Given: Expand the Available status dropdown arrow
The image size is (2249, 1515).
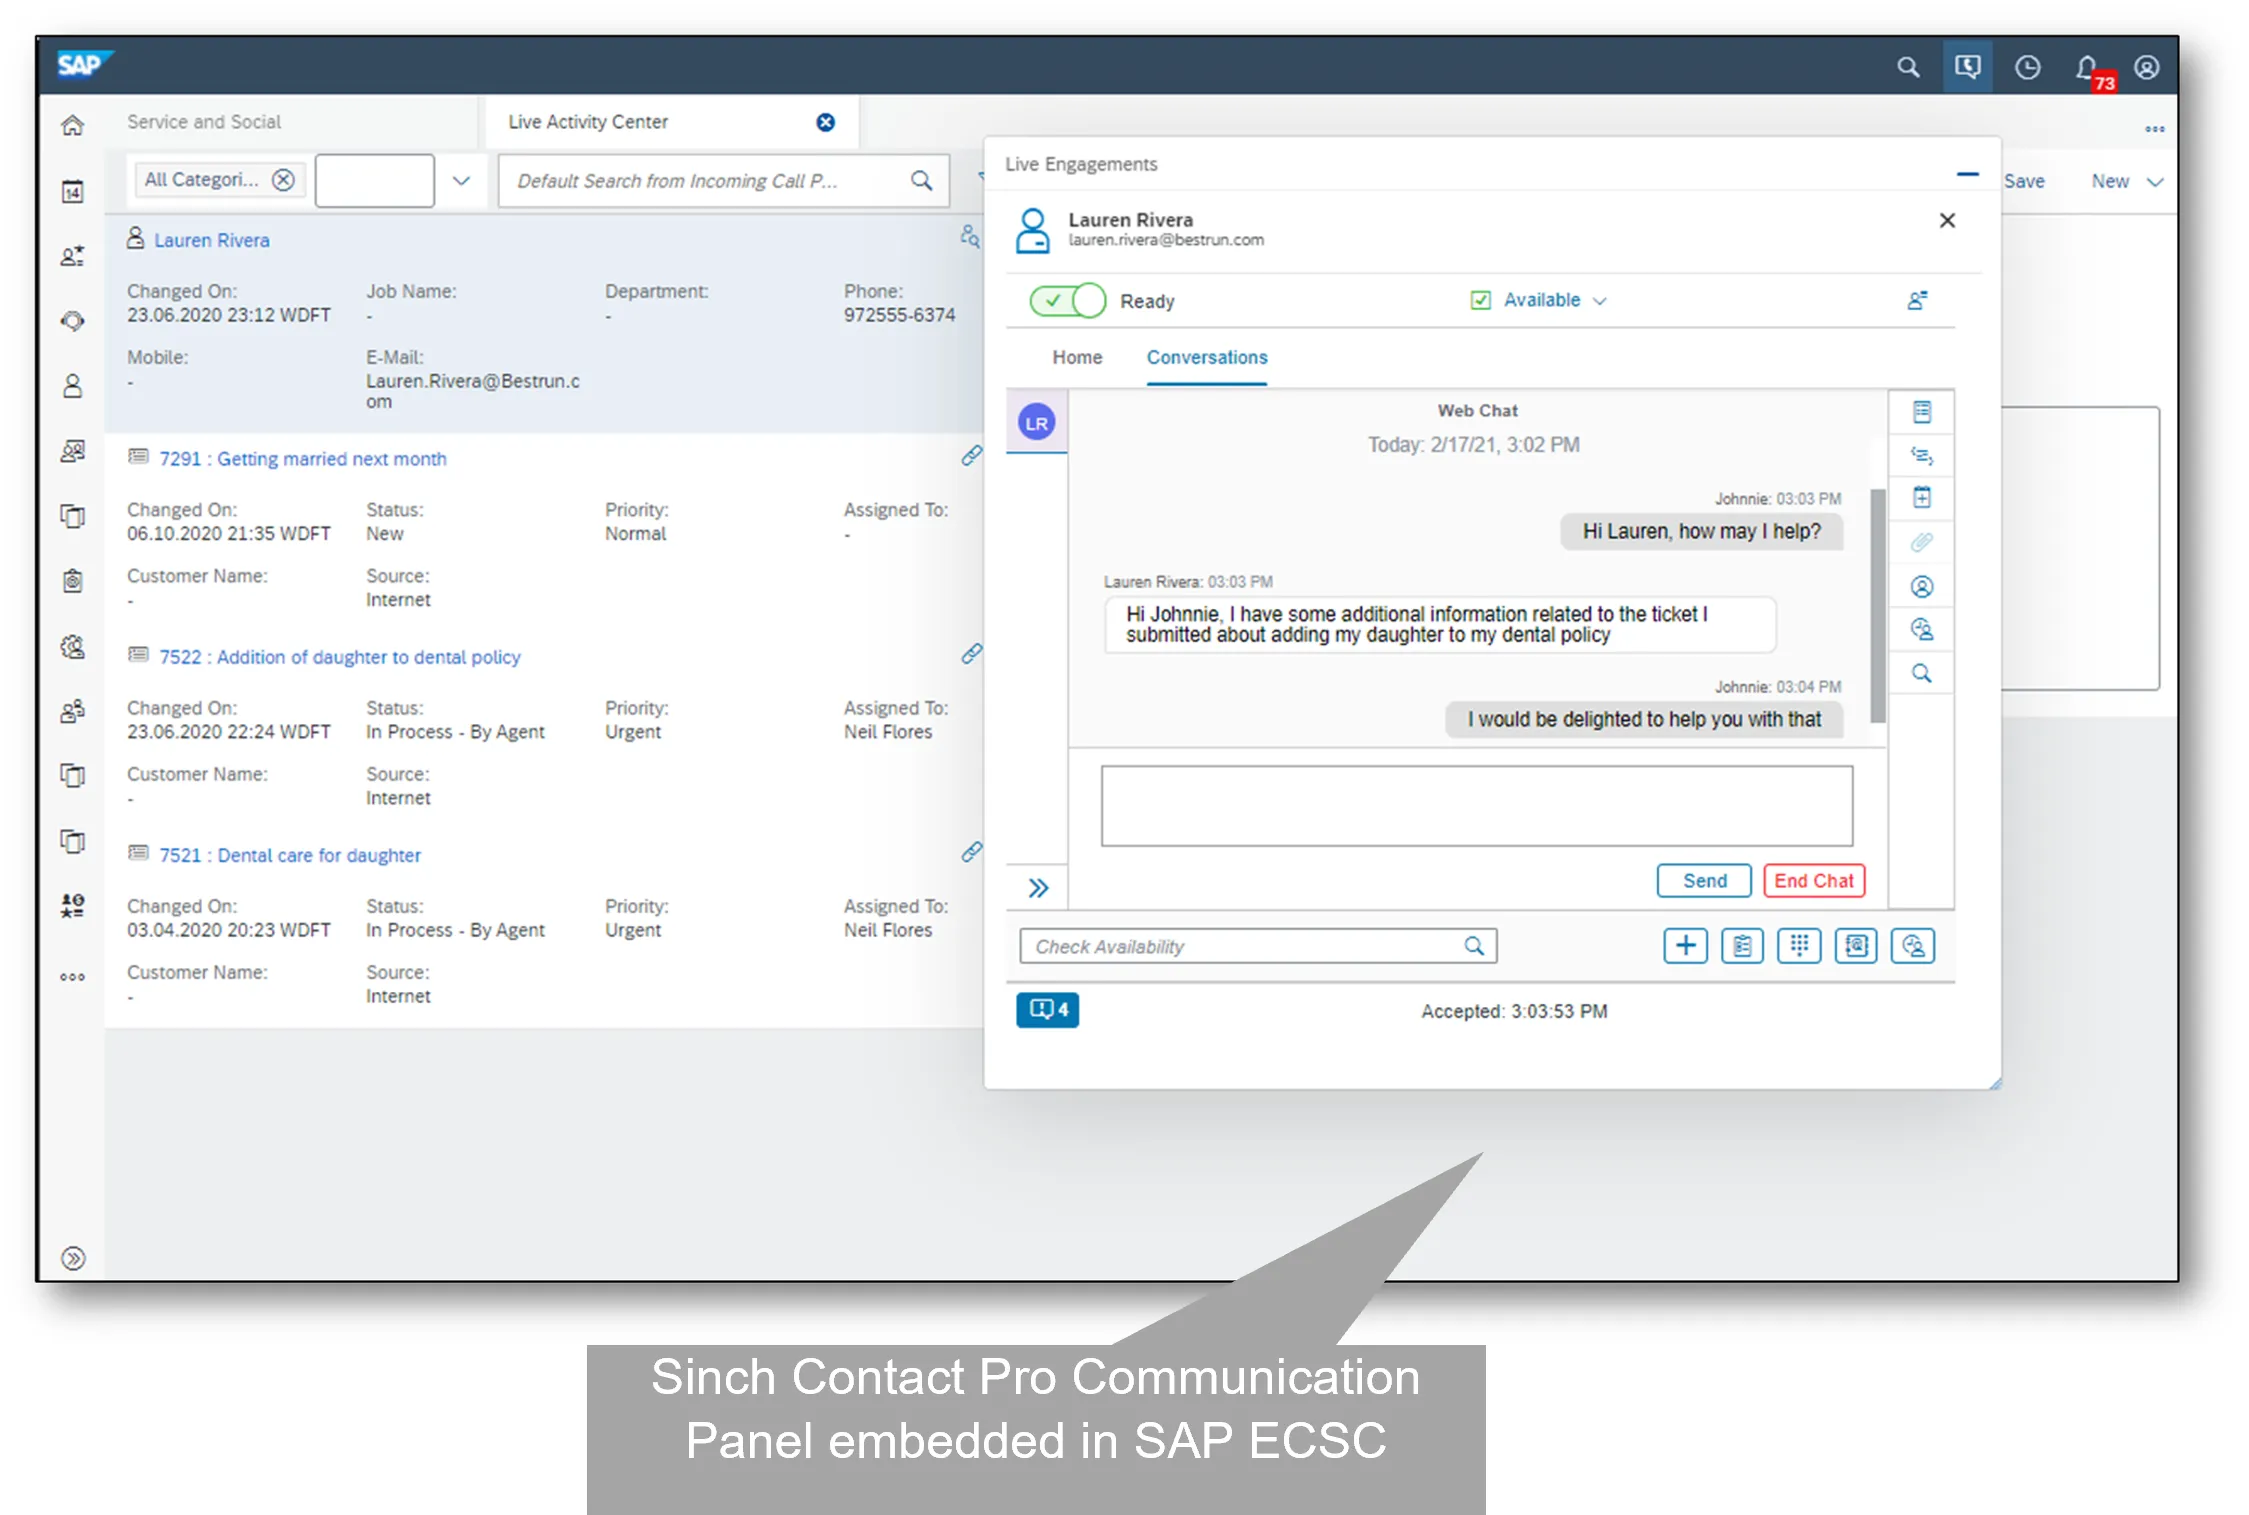Looking at the screenshot, I should tap(1600, 301).
